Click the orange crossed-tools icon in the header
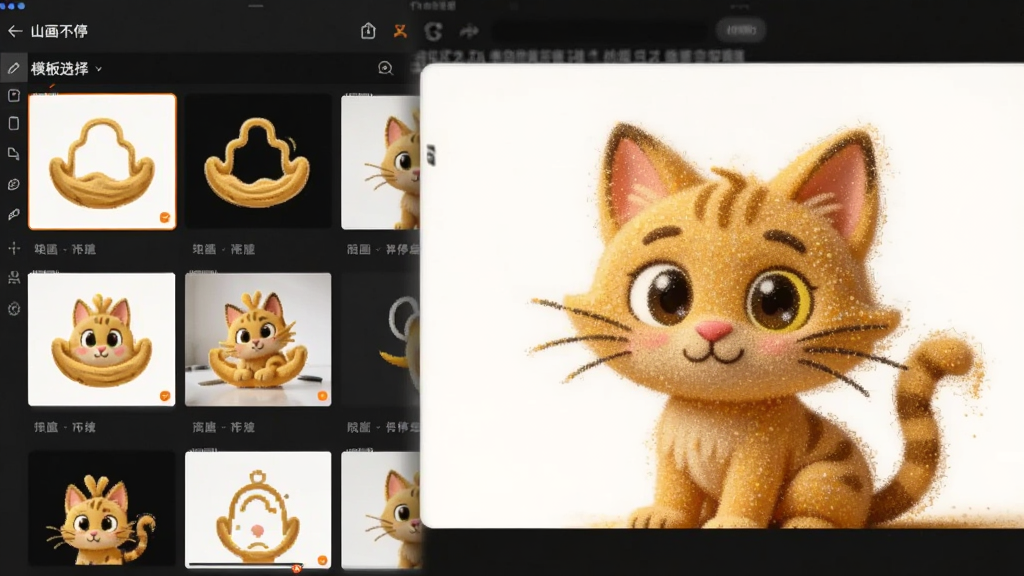Screen dimensions: 1024x576 (x=400, y=31)
